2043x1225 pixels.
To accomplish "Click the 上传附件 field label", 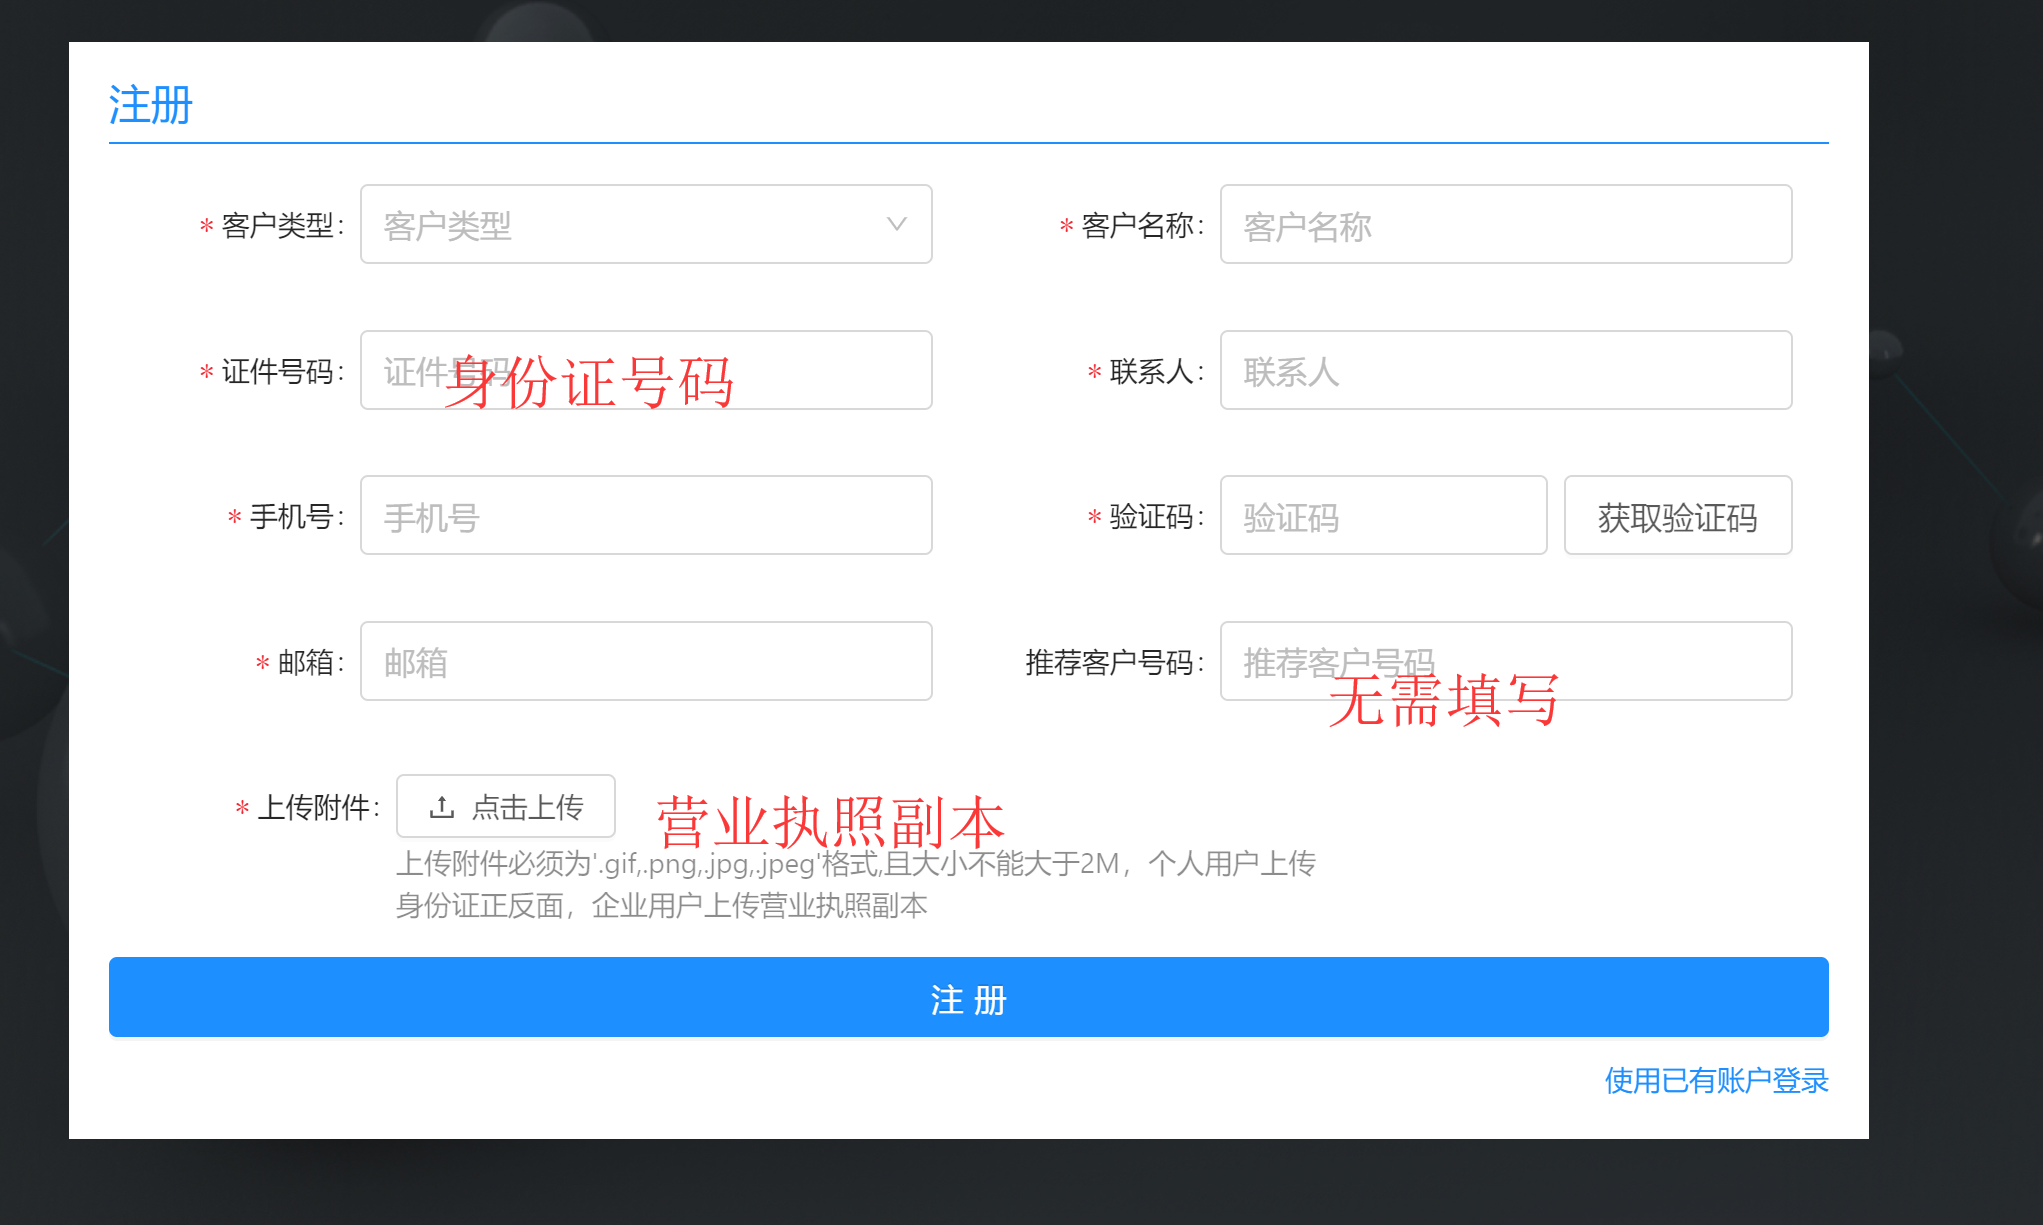I will [316, 807].
